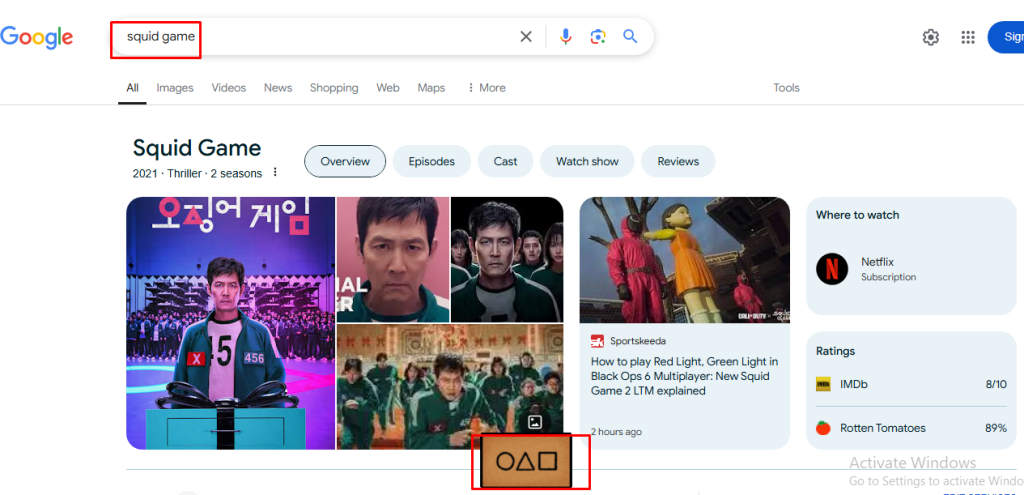
Task: Open the close-up face image on pink background
Action: pyautogui.click(x=393, y=259)
